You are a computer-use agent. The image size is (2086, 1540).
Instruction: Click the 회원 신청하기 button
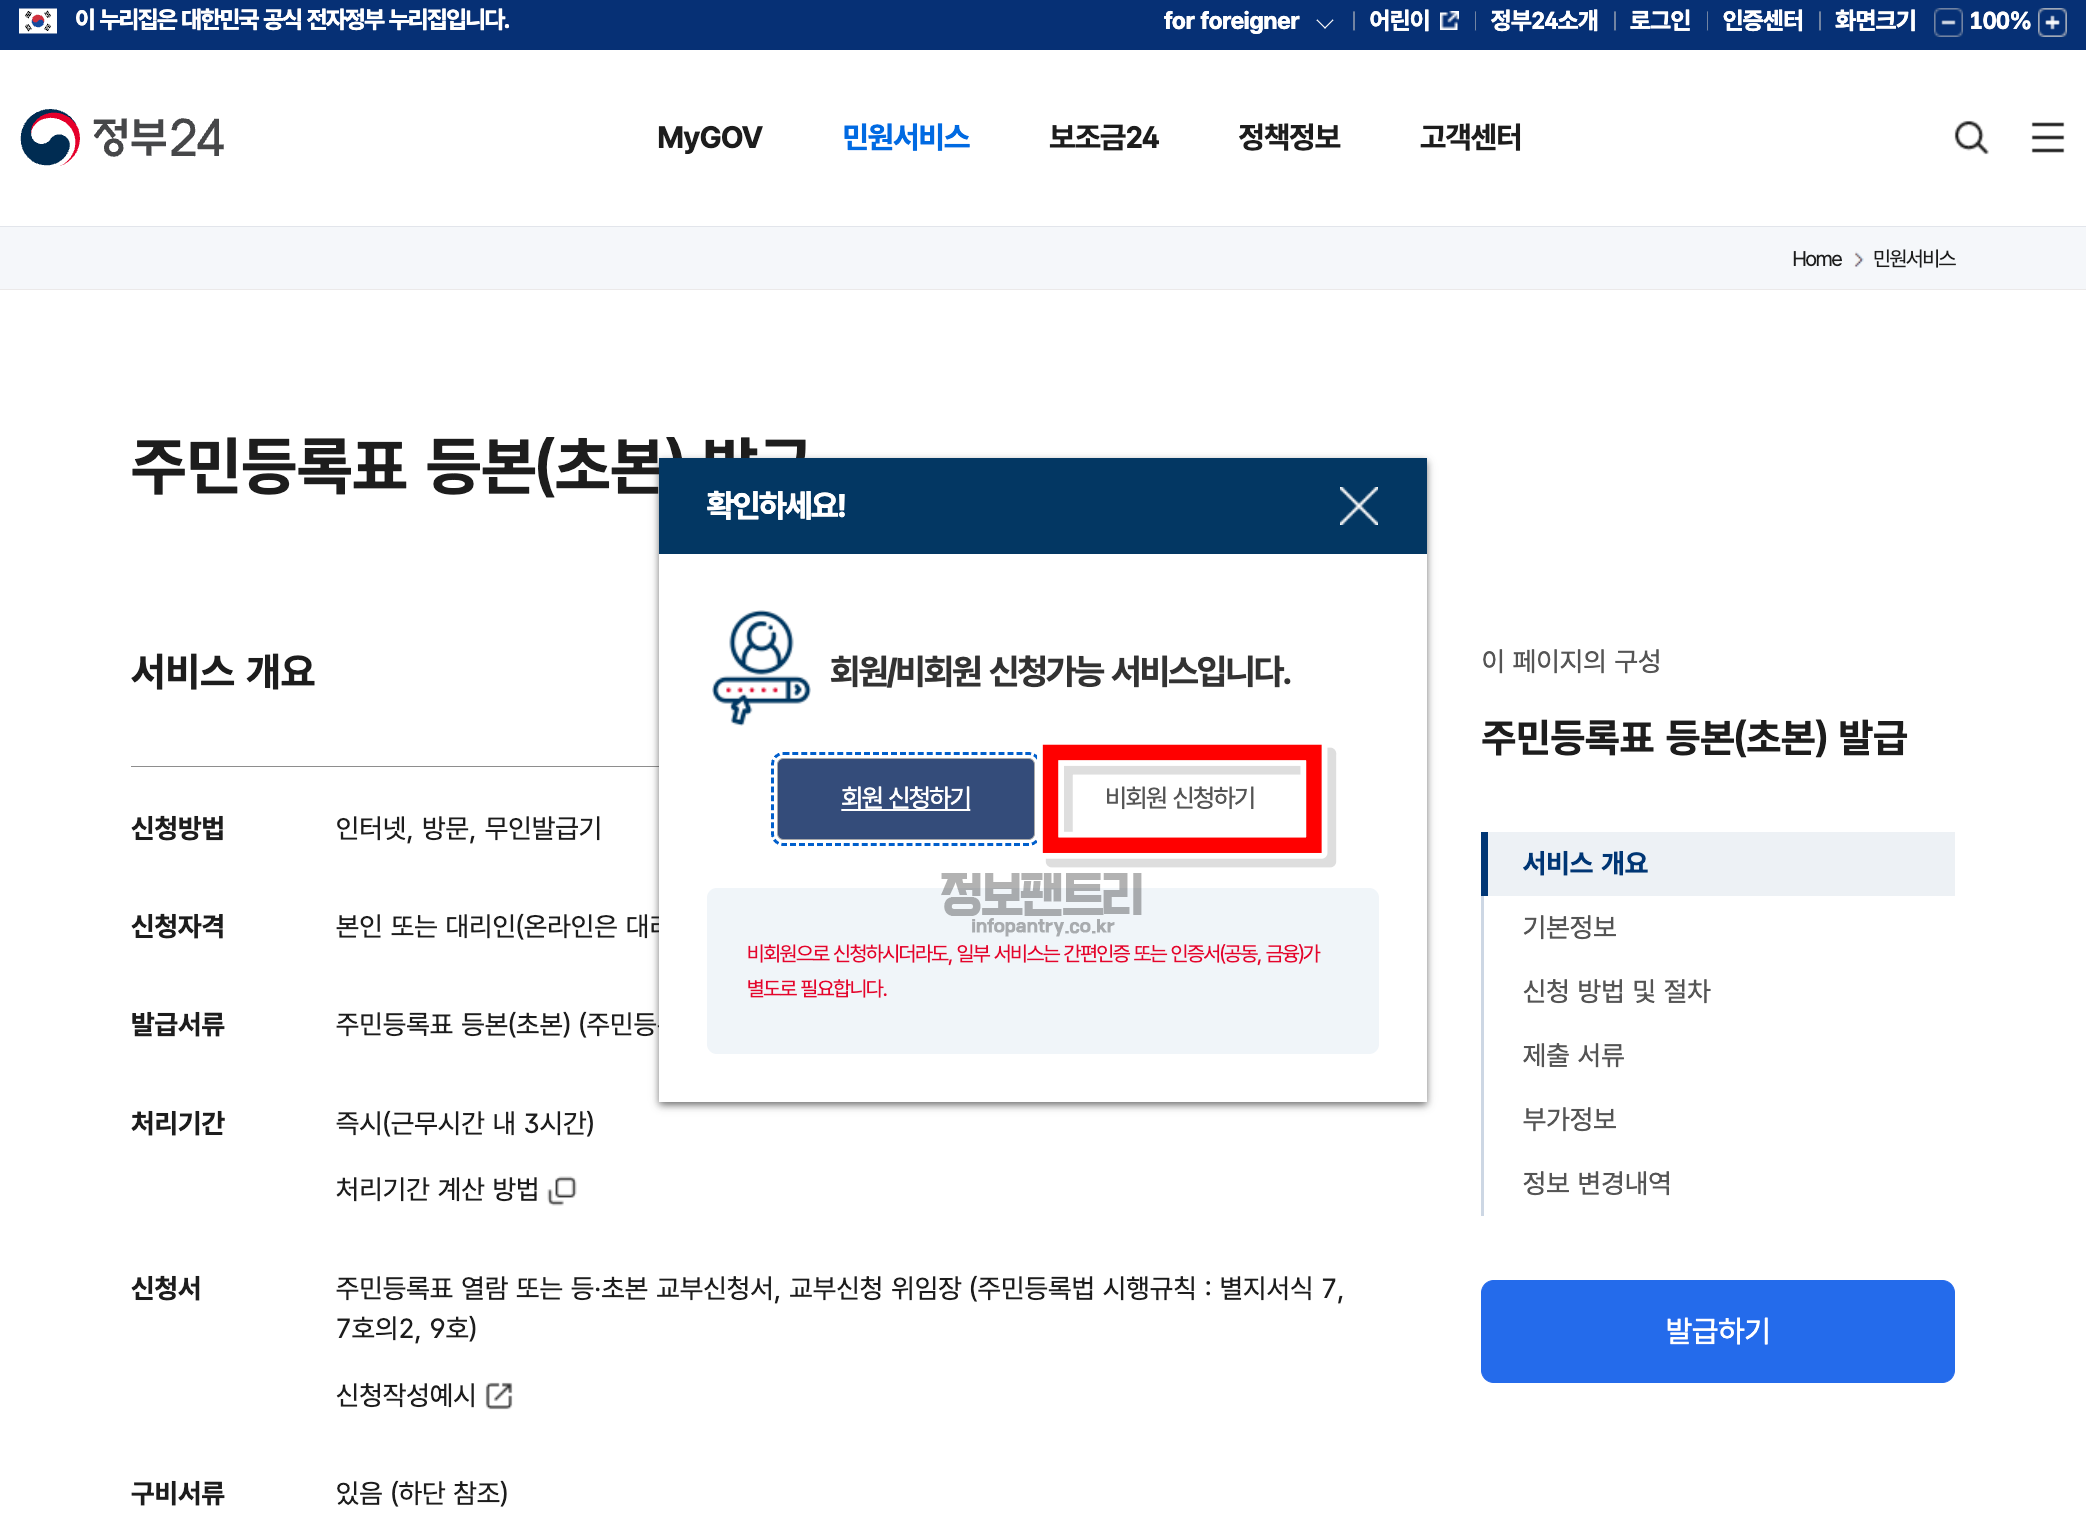(x=905, y=798)
